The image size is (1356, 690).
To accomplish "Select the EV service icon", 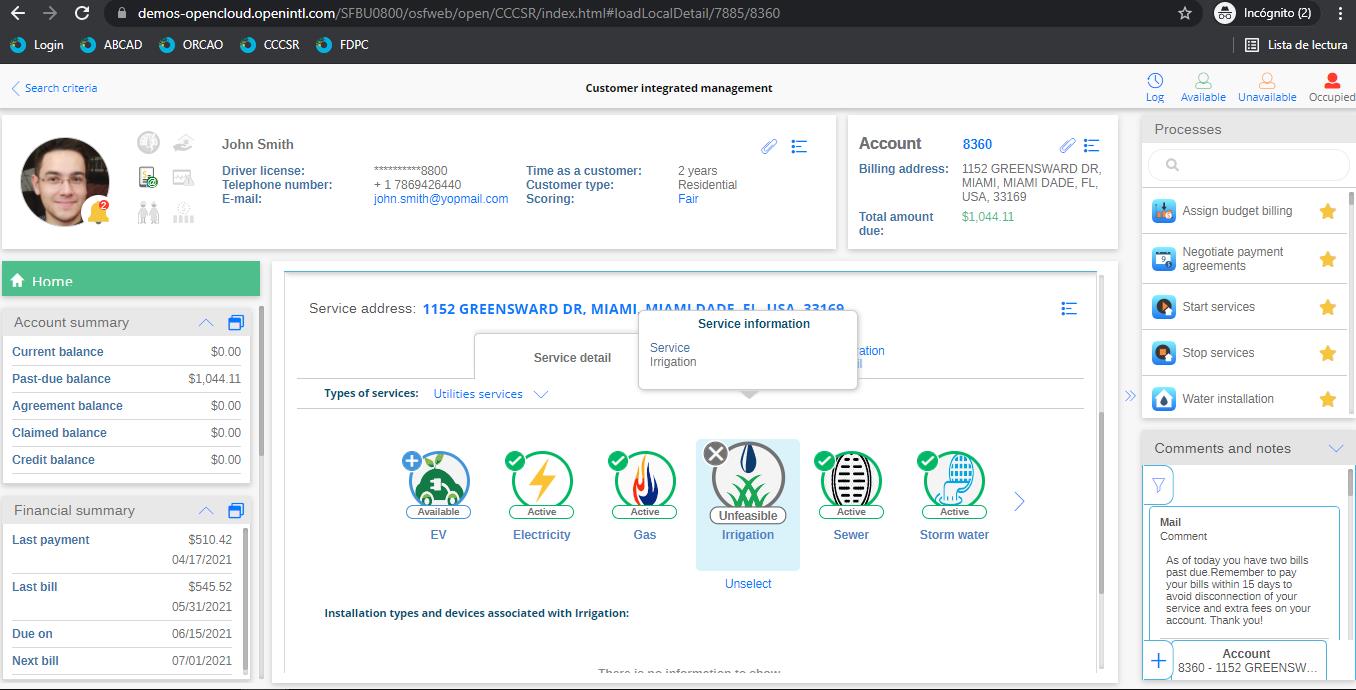I will pyautogui.click(x=439, y=482).
